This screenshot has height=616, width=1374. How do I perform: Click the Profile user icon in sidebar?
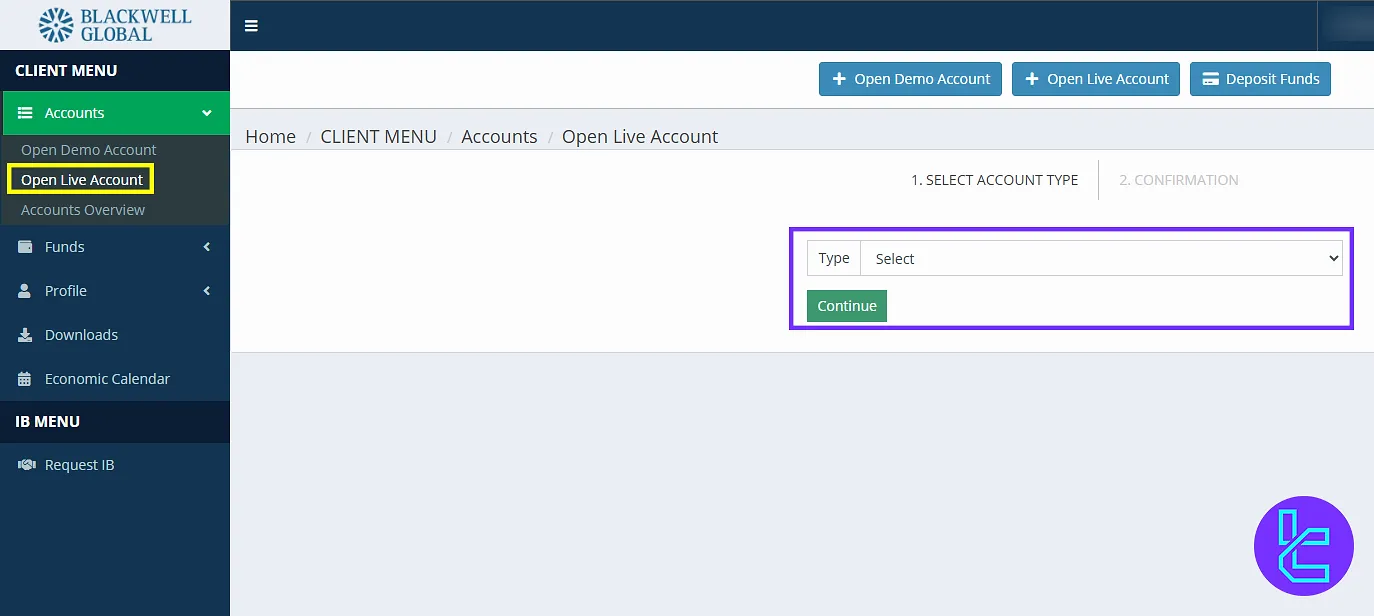coord(26,291)
